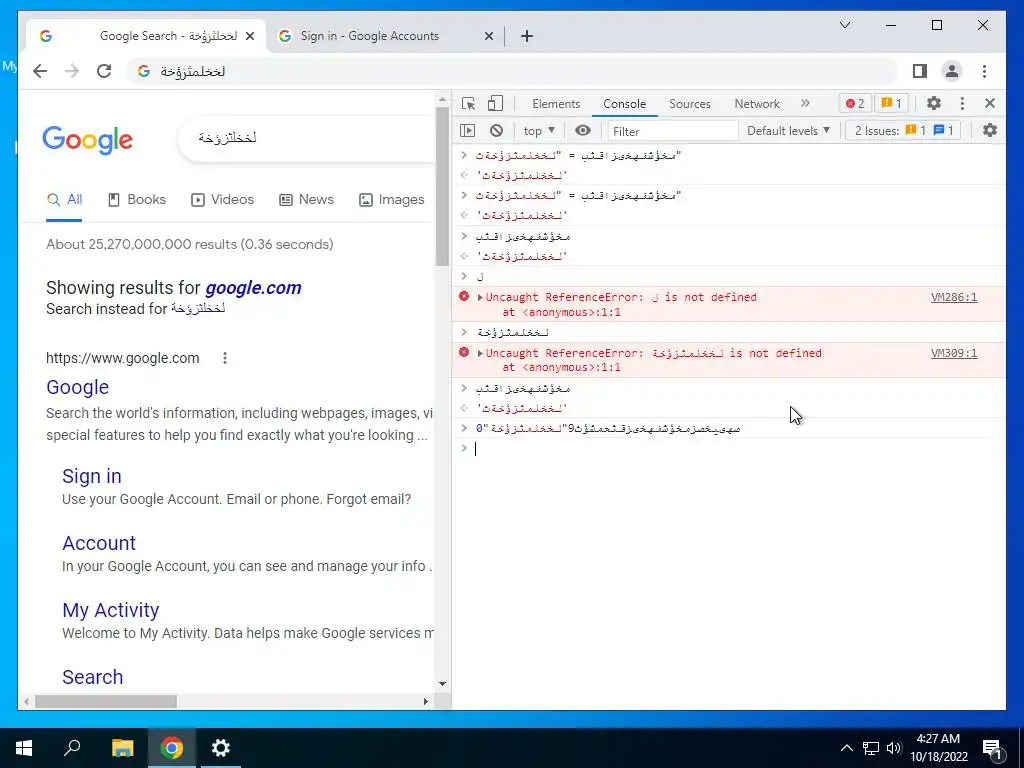Open the Chrome profile avatar
Image resolution: width=1024 pixels, height=768 pixels.
coord(952,71)
